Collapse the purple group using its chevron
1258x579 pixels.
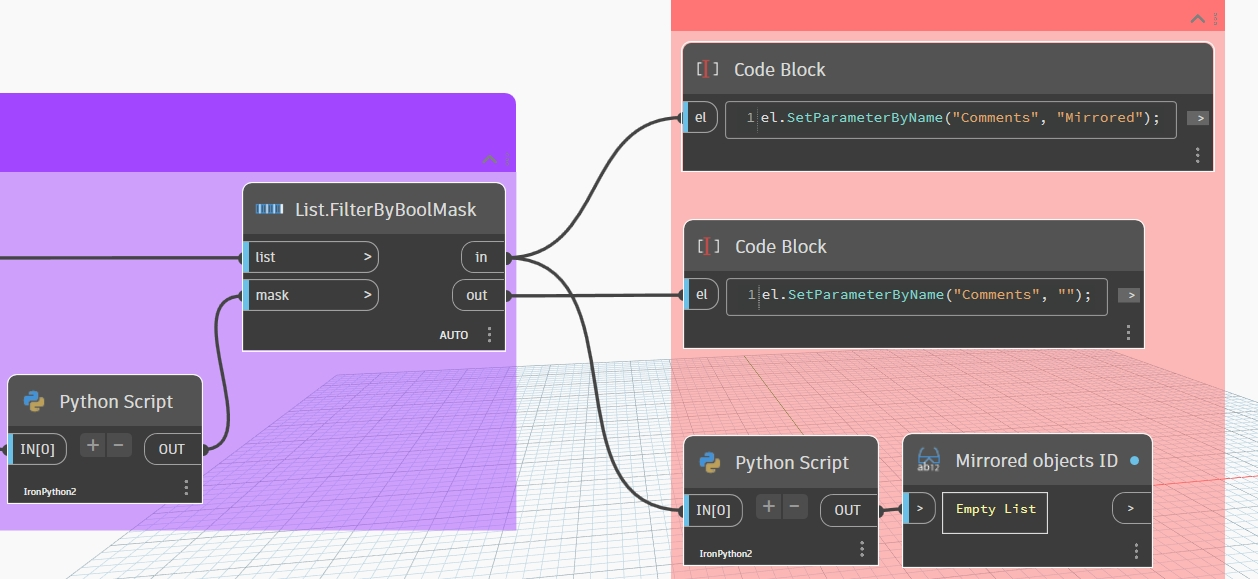[489, 159]
